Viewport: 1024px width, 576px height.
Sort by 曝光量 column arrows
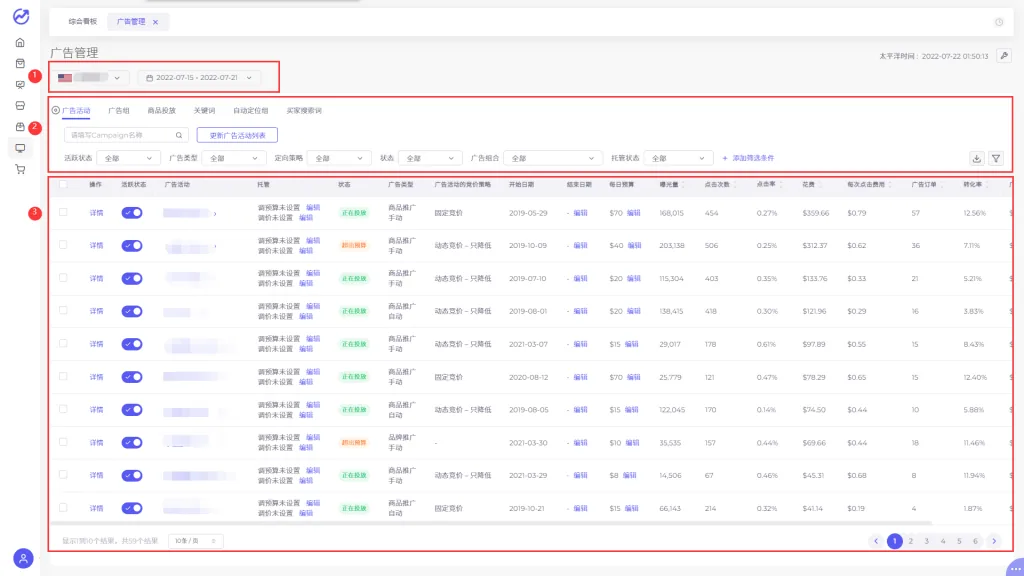(683, 185)
